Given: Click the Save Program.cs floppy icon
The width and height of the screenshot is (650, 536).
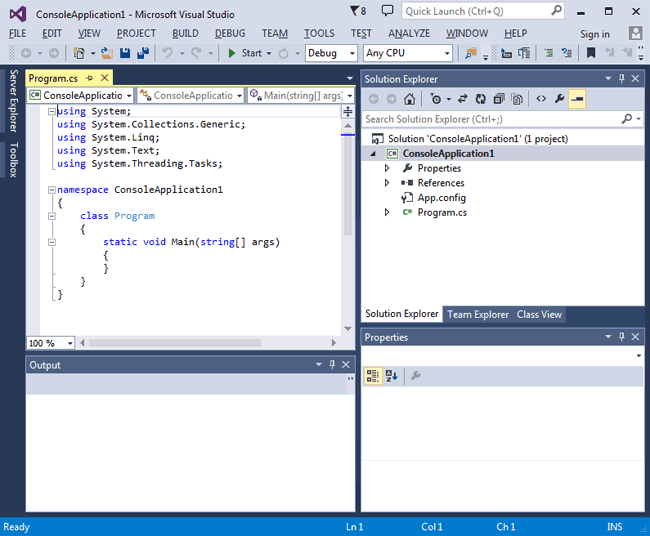Looking at the screenshot, I should [125, 53].
